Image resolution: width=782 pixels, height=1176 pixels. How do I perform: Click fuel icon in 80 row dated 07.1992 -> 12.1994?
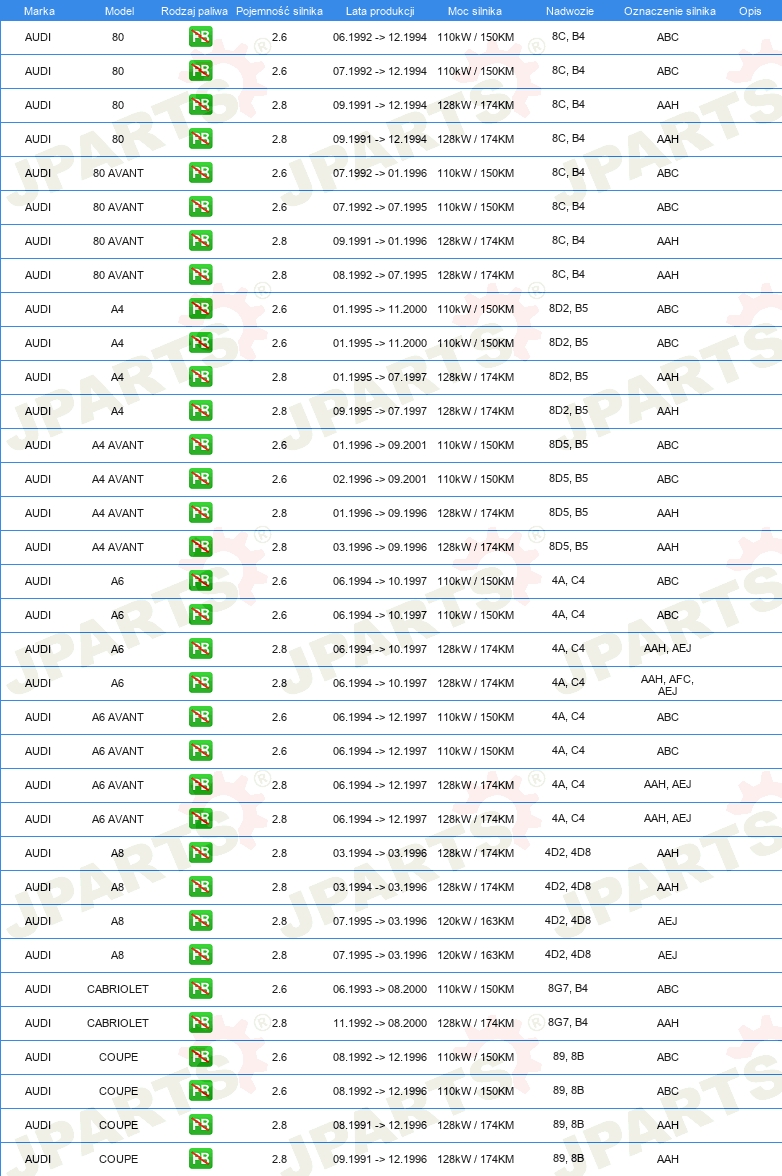coord(200,70)
